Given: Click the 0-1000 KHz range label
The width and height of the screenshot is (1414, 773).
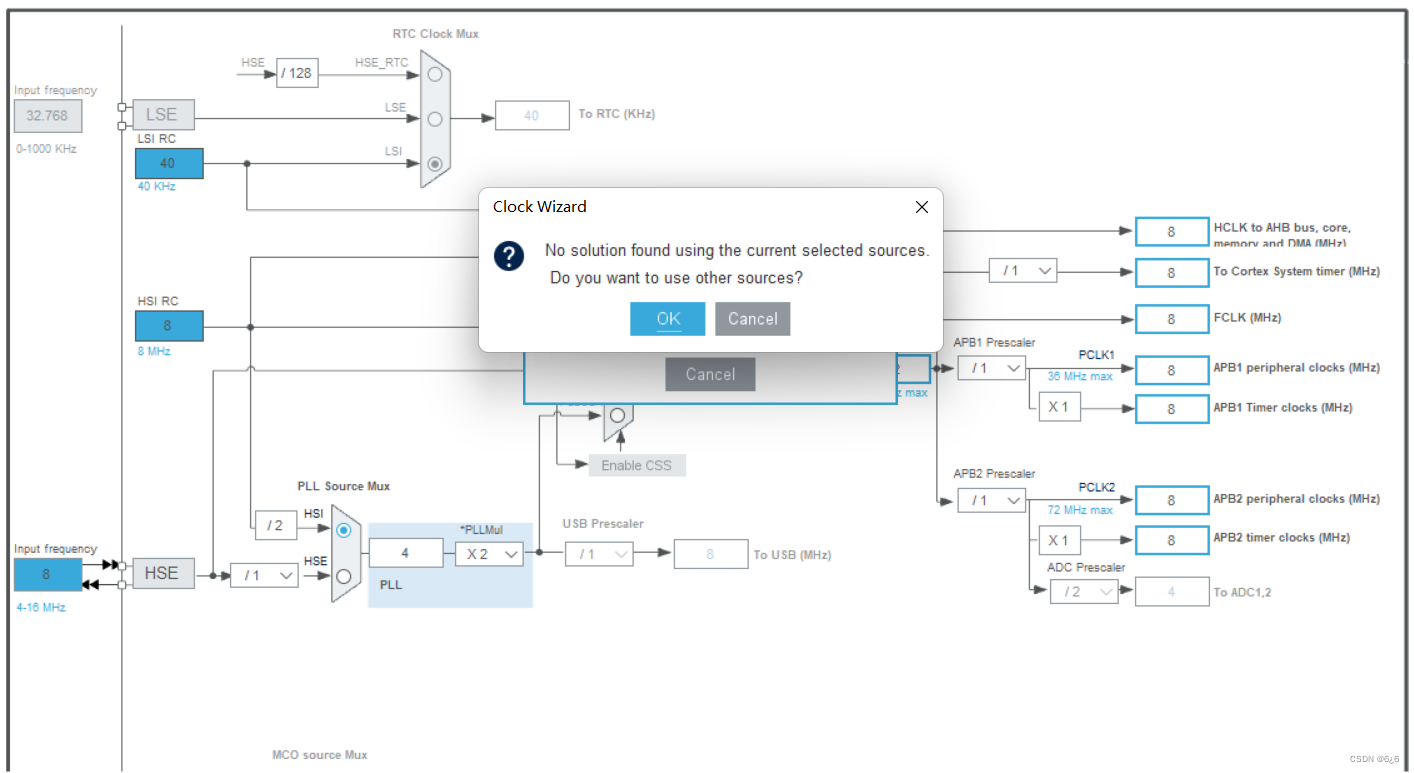Looking at the screenshot, I should tap(47, 149).
